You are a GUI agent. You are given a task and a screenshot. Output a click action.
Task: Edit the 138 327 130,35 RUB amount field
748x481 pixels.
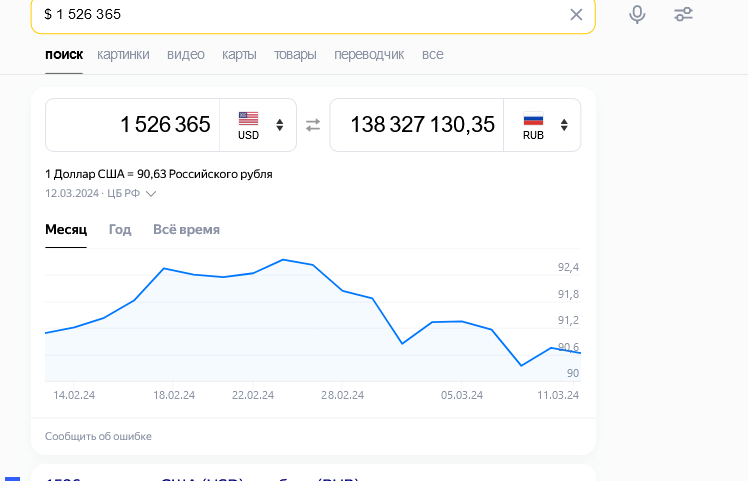(x=417, y=125)
